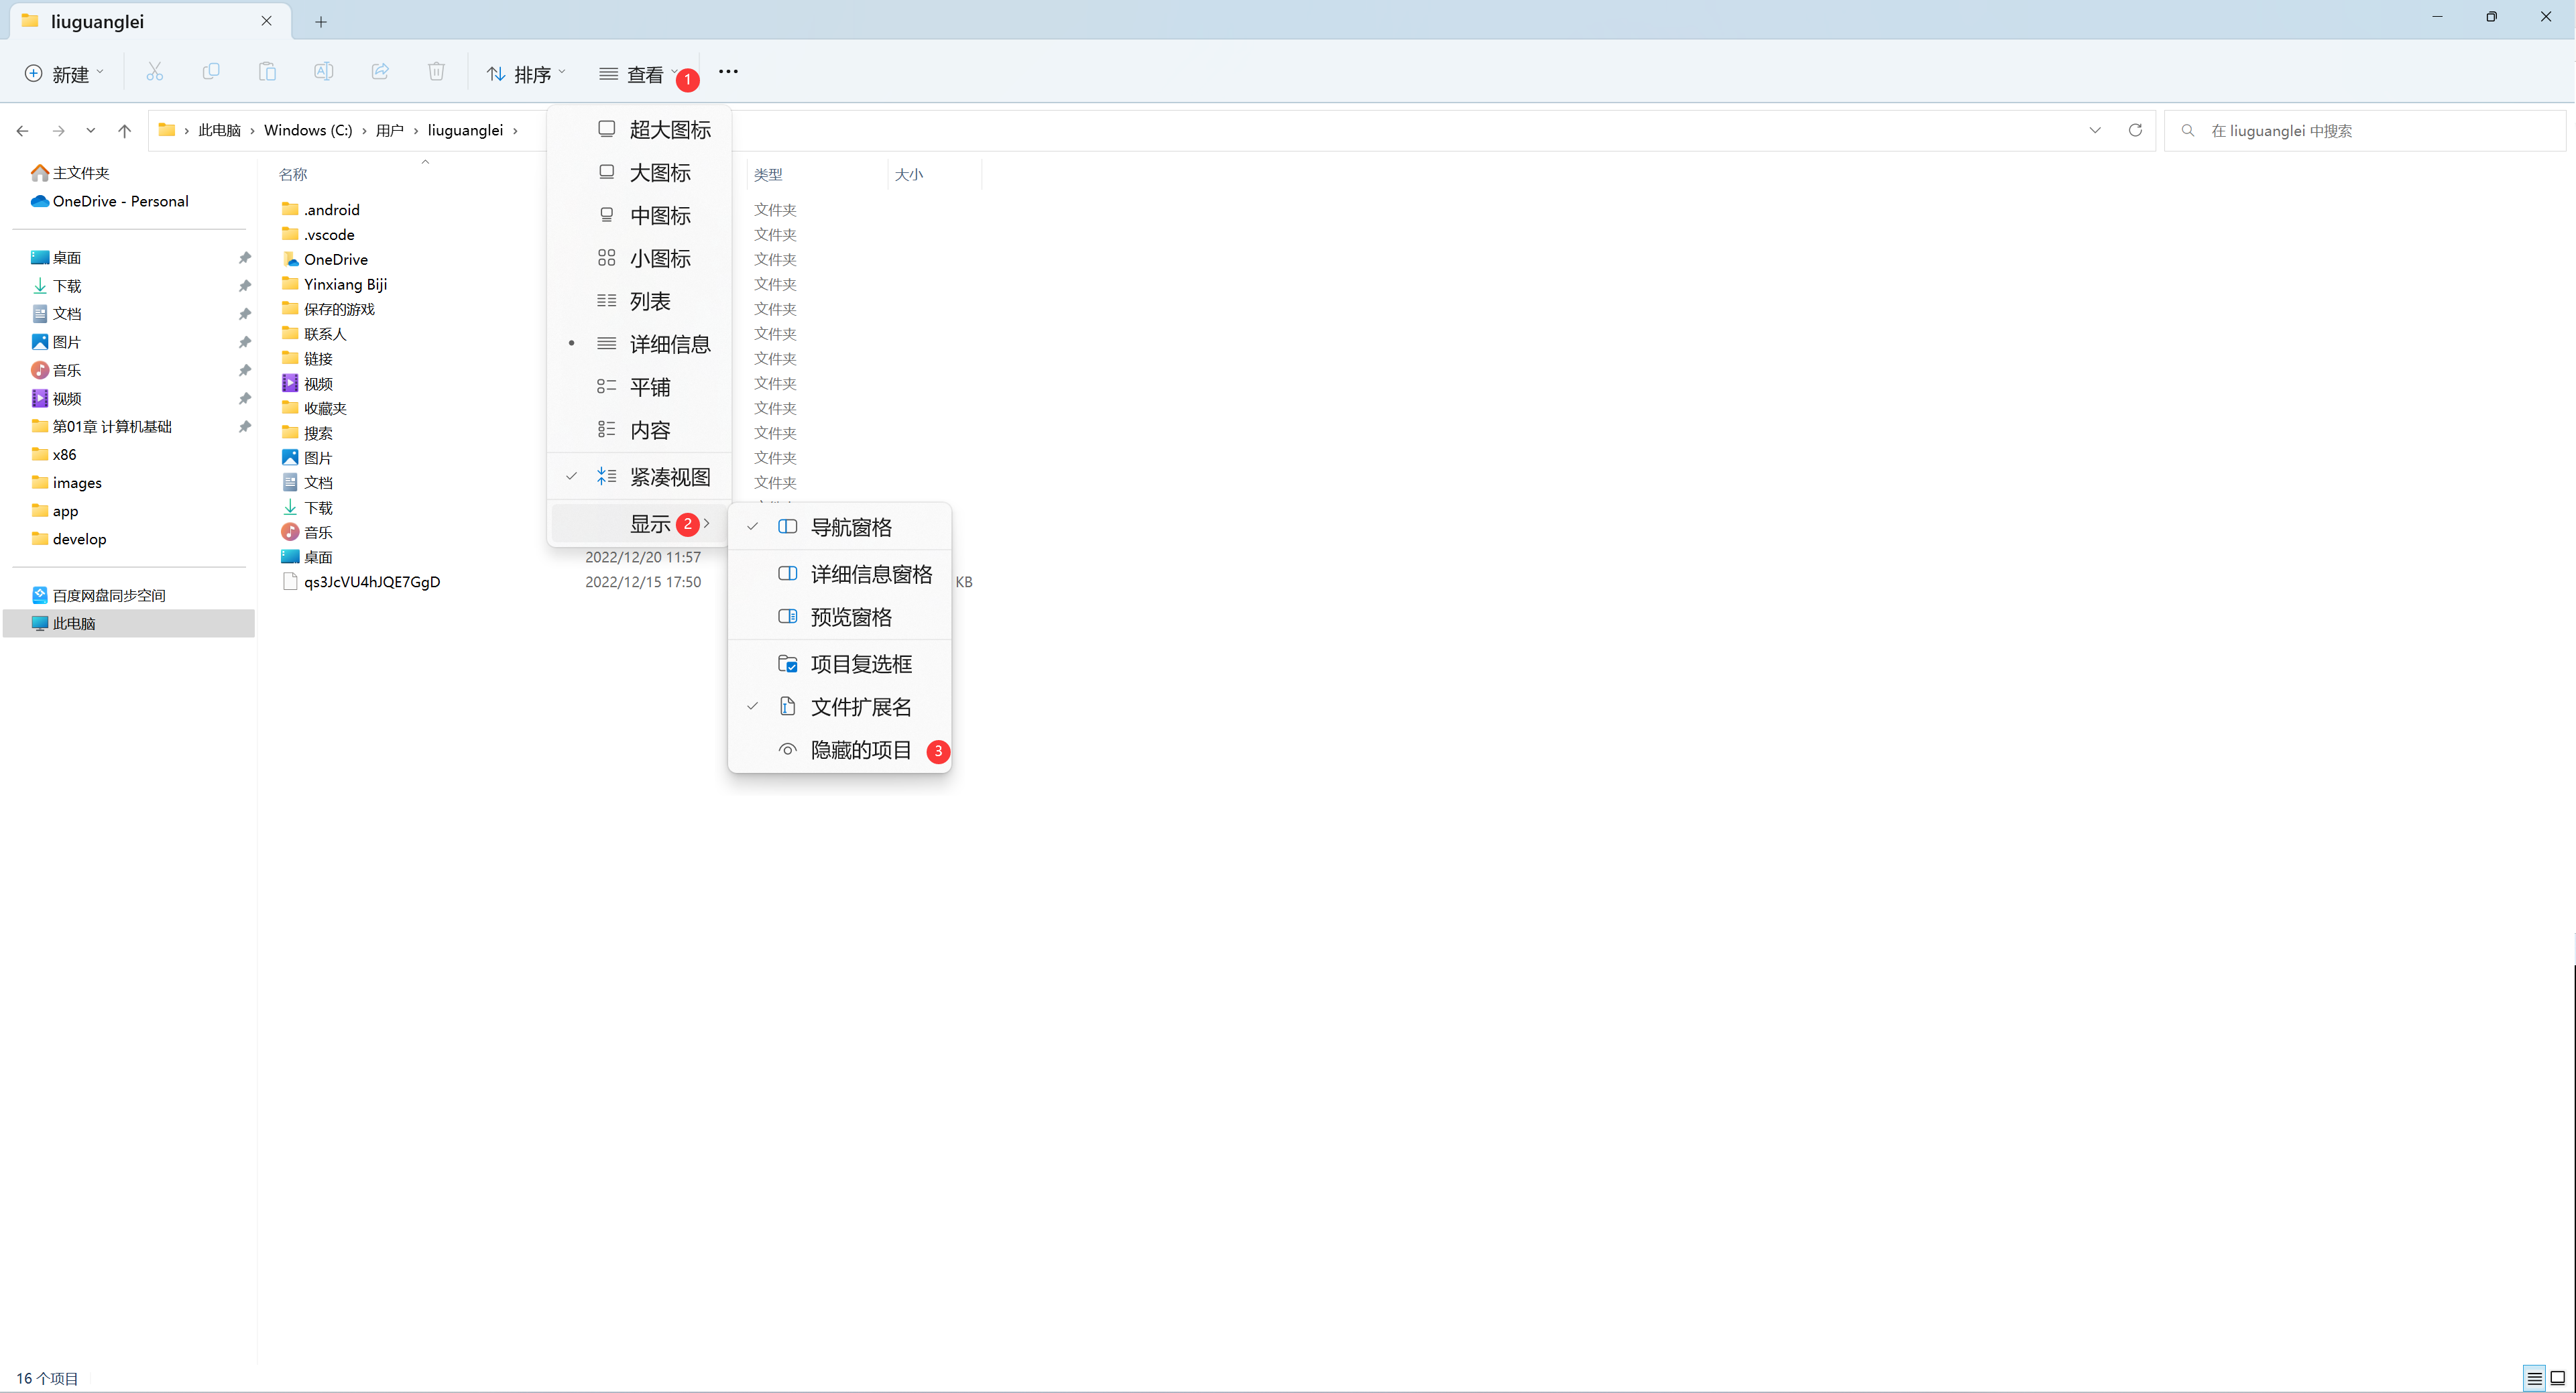This screenshot has width=2576, height=1393.
Task: Expand address bar history dropdown
Action: tap(2095, 130)
